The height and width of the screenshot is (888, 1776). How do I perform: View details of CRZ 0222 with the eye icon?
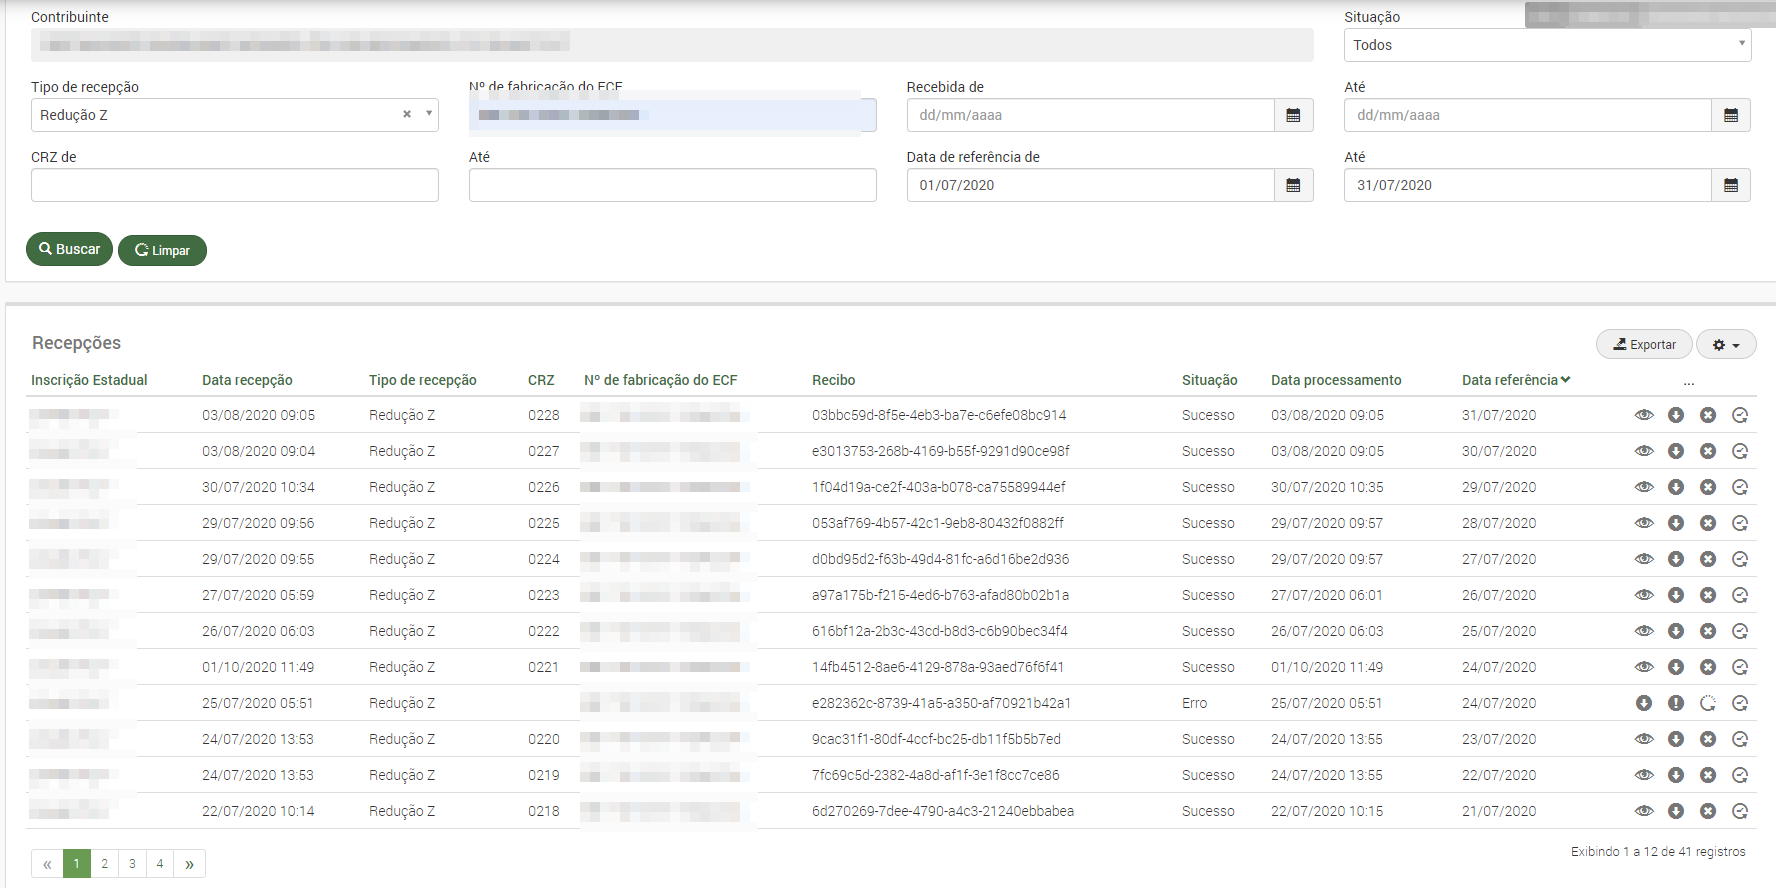point(1644,631)
